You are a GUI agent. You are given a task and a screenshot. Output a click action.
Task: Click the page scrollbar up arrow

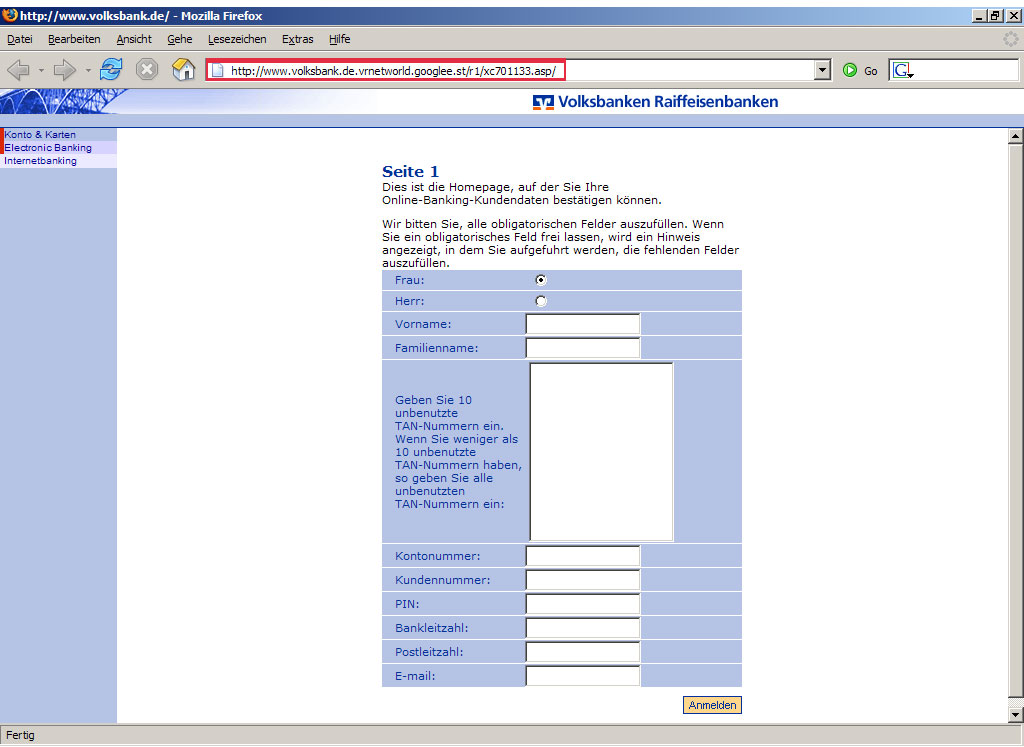pos(1016,136)
